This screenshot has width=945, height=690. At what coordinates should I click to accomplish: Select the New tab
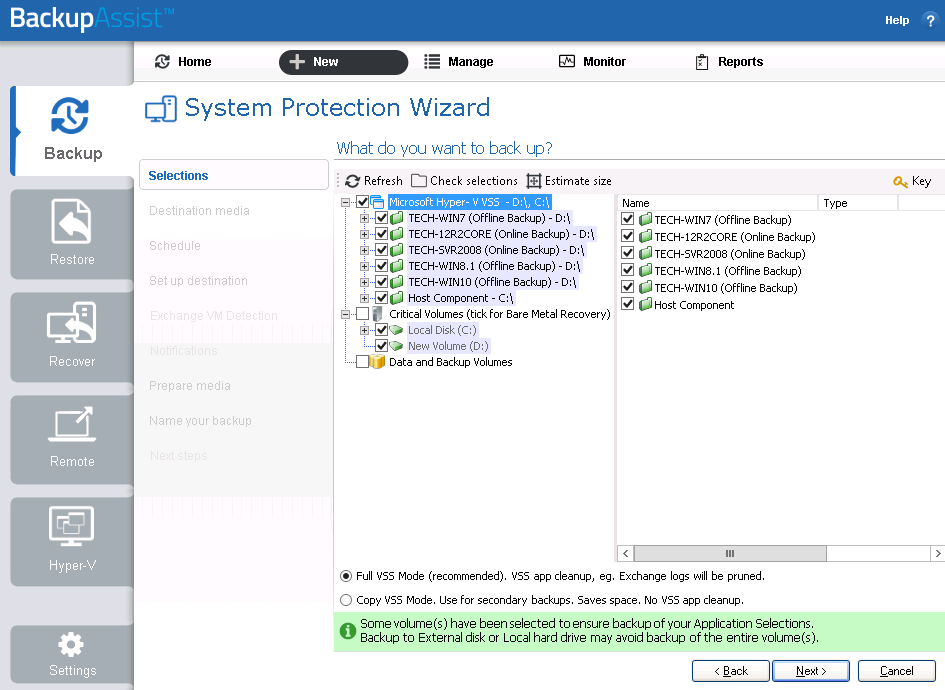[x=344, y=62]
